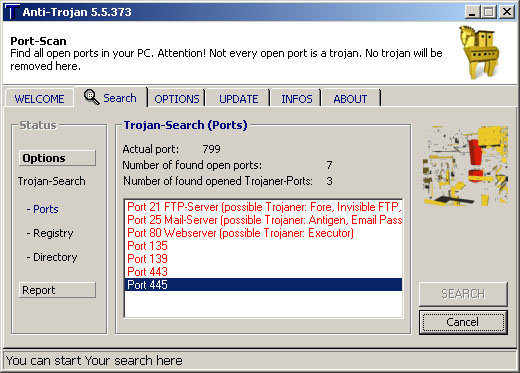Select the Port 21 FTP-Server entry
The width and height of the screenshot is (520, 373).
(263, 207)
